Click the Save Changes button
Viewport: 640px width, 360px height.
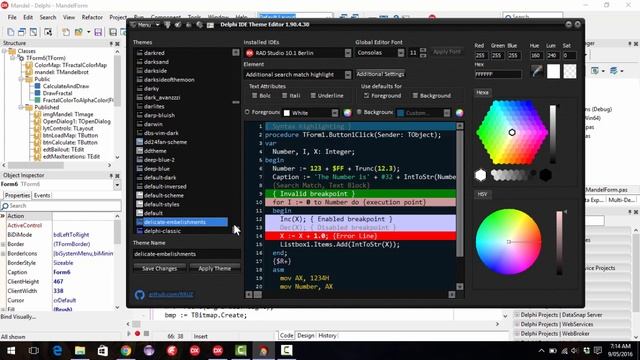(160, 269)
